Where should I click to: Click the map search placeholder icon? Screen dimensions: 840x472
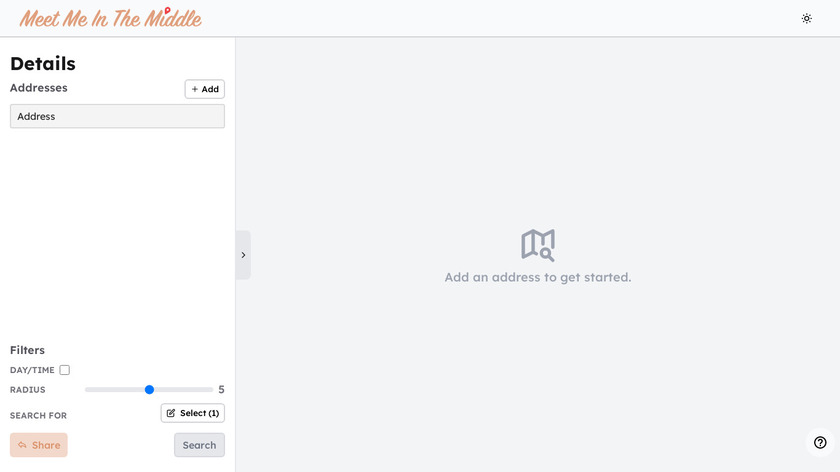pos(538,244)
